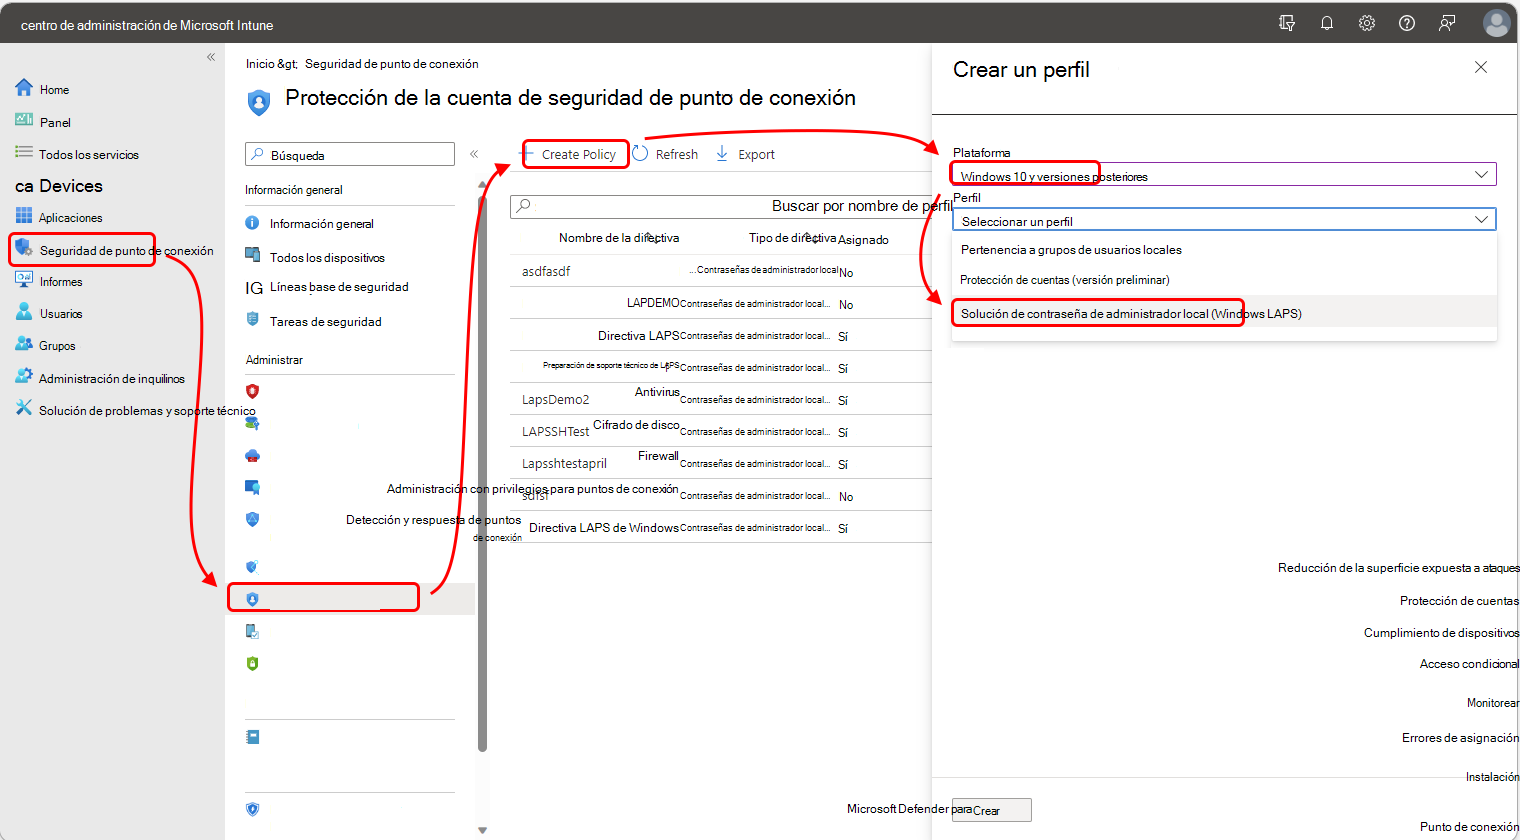The image size is (1520, 840).
Task: Click the Crear button in the profile panel
Action: click(991, 810)
